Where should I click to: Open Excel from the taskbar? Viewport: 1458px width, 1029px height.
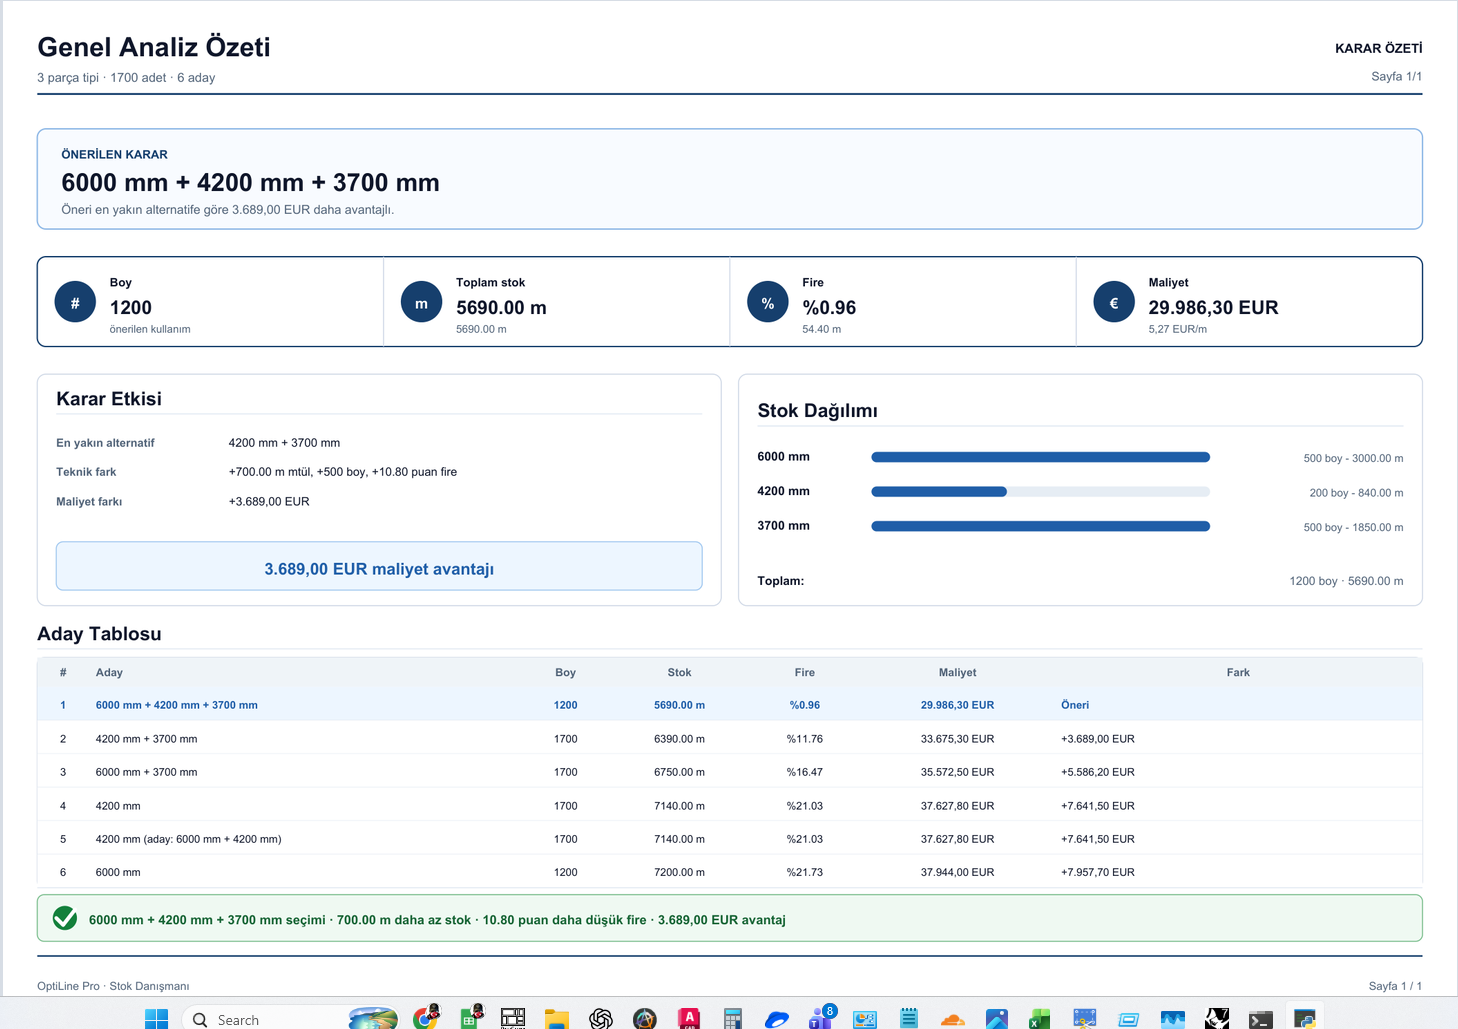tap(1040, 1019)
